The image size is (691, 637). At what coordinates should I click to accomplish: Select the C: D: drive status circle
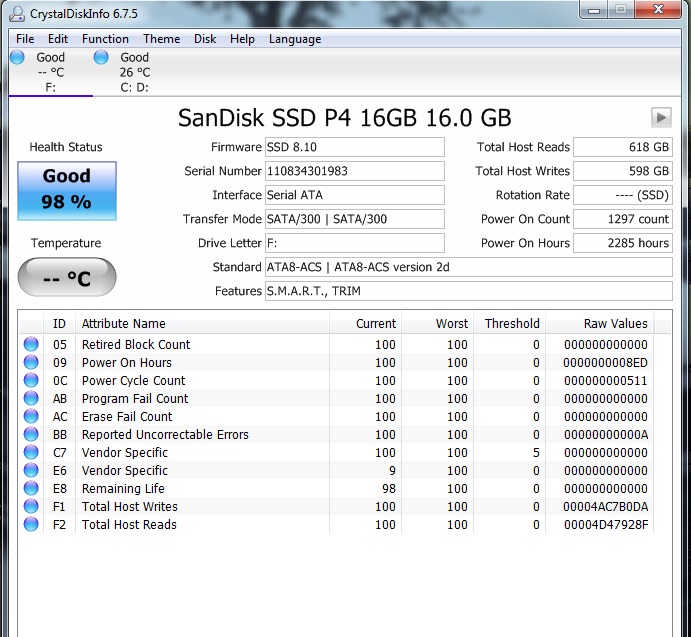pyautogui.click(x=101, y=57)
